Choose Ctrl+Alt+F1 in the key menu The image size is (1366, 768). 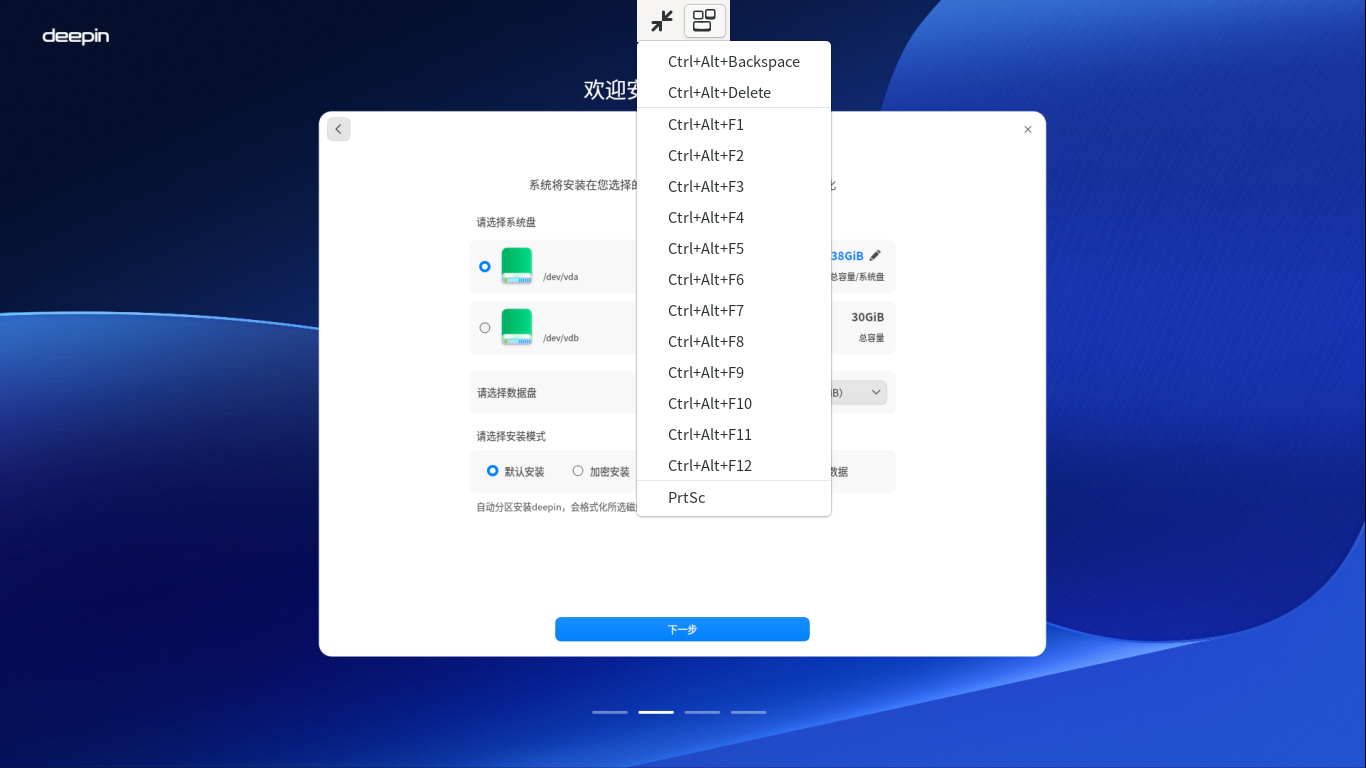point(734,124)
